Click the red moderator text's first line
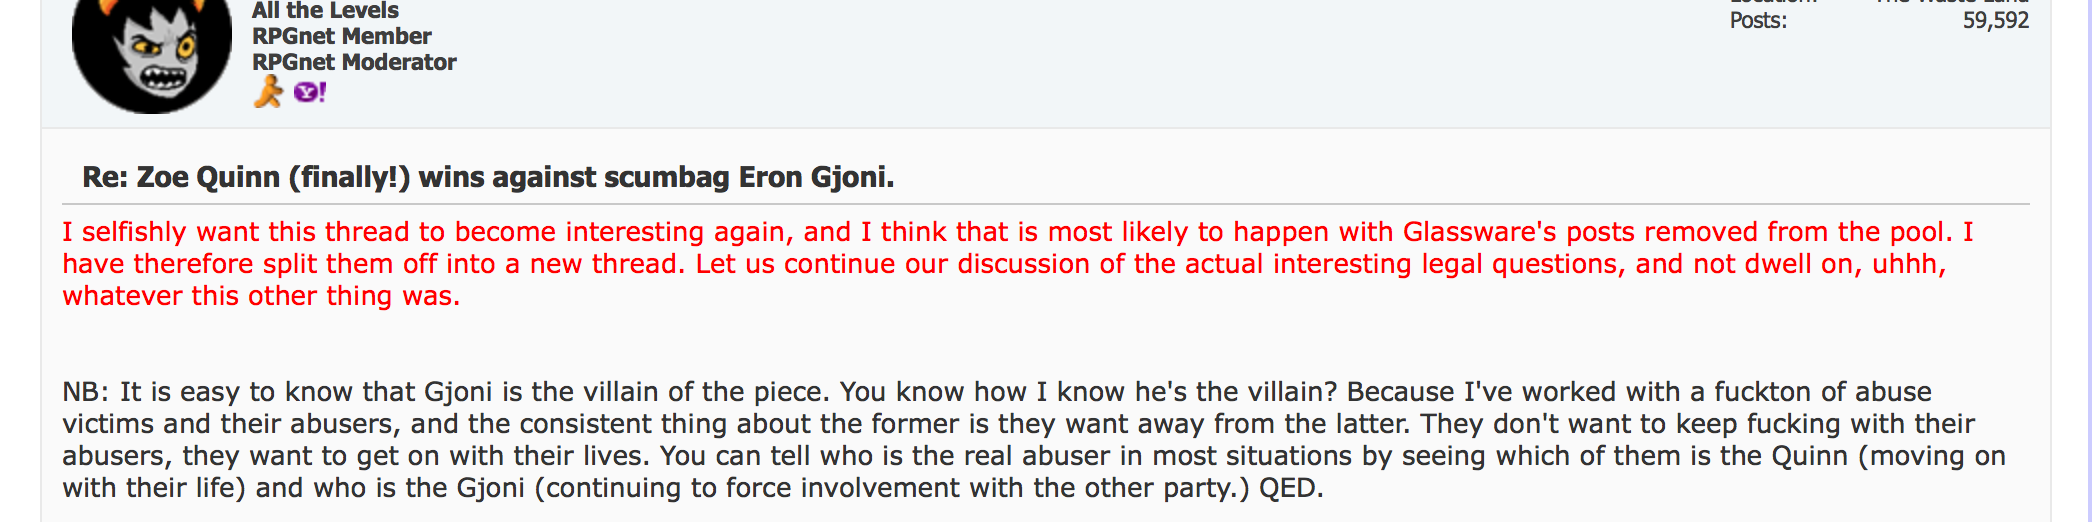The width and height of the screenshot is (2092, 522). 1018,232
